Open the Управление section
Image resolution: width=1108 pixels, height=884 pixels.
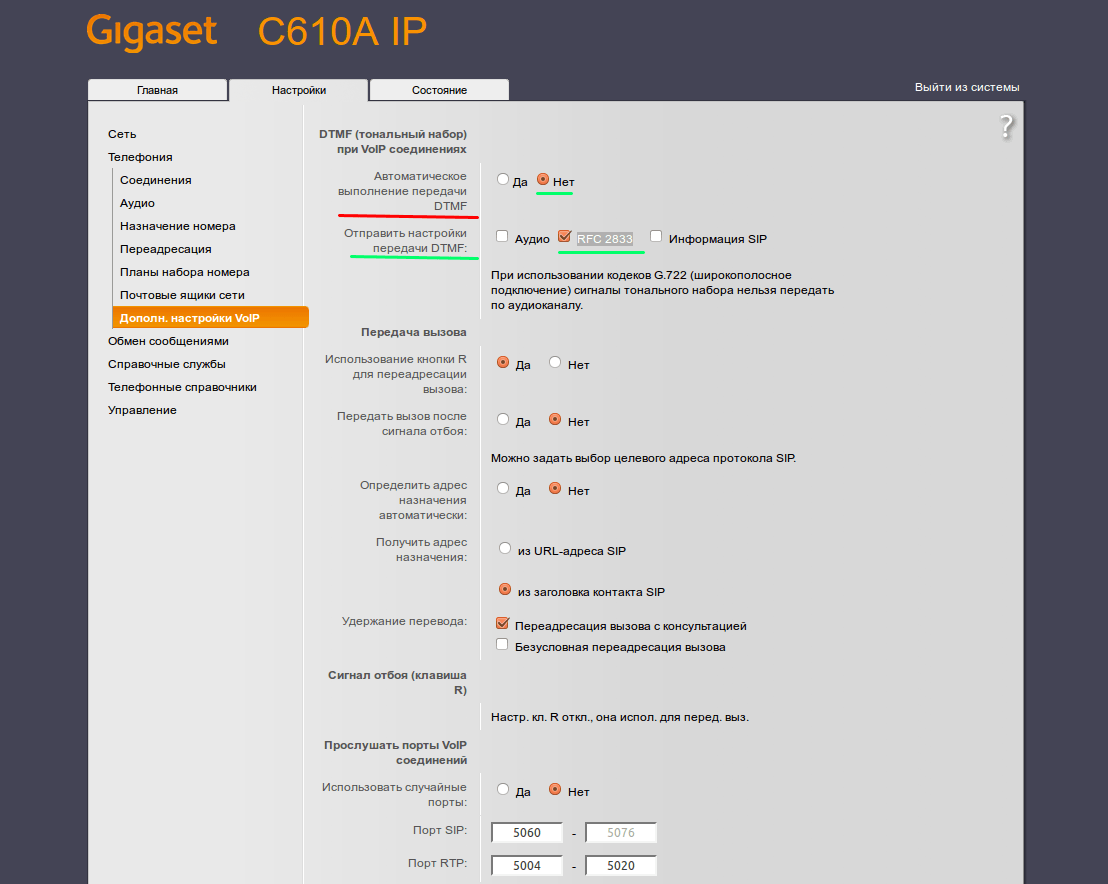(x=142, y=411)
